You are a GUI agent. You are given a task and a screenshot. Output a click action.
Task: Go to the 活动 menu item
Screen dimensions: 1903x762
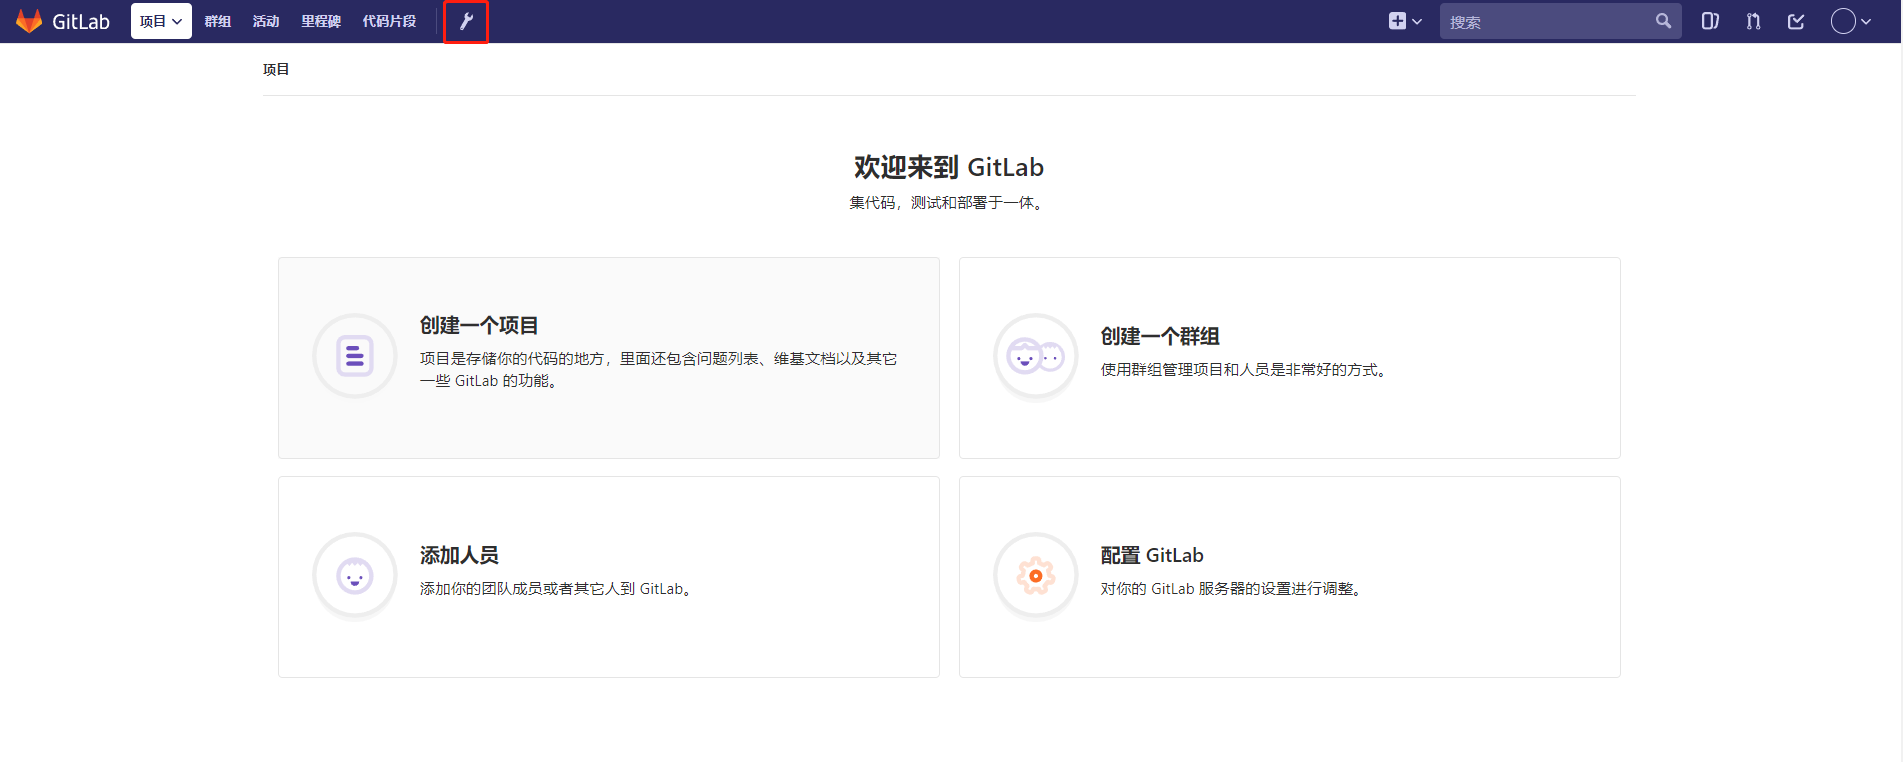[x=266, y=21]
